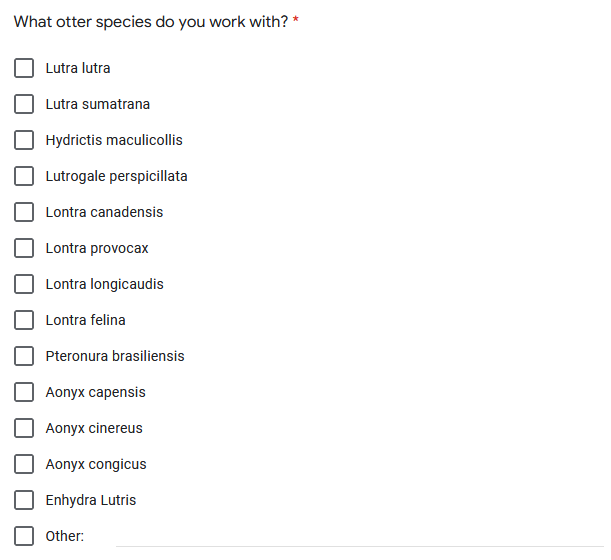The image size is (611, 560).
Task: Mark the Lontra provocax checkbox
Action: pos(24,249)
